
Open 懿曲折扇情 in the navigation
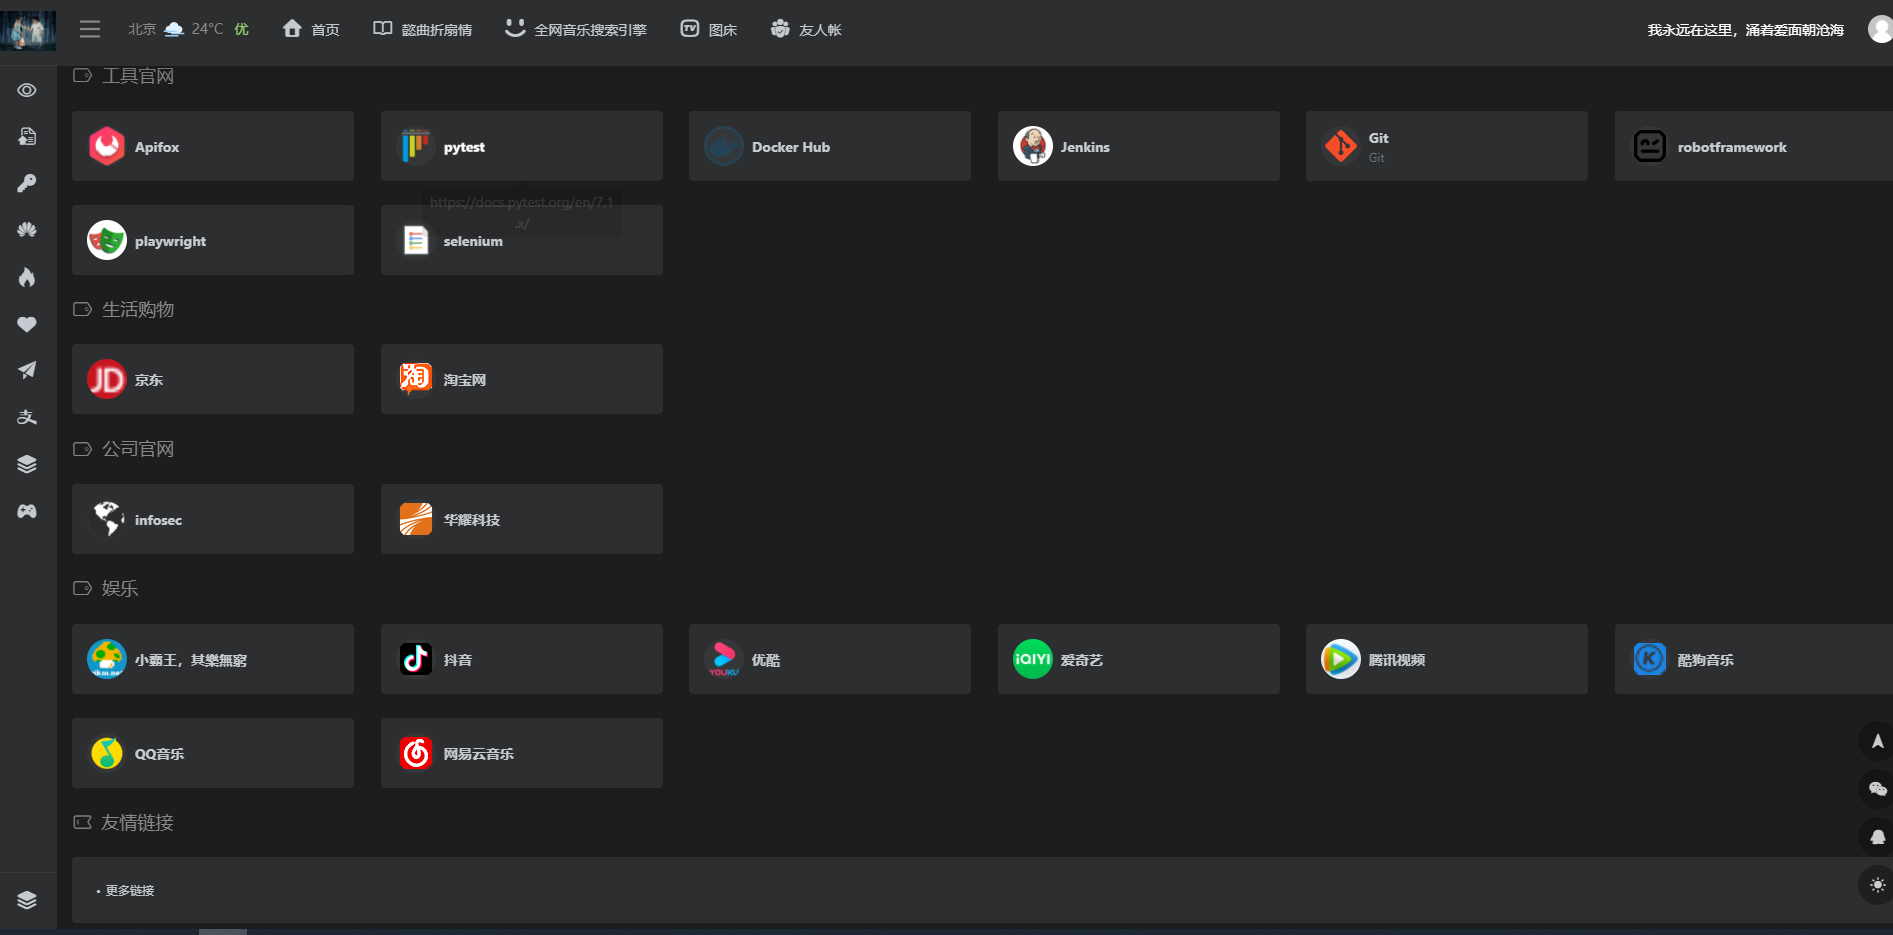click(x=422, y=29)
